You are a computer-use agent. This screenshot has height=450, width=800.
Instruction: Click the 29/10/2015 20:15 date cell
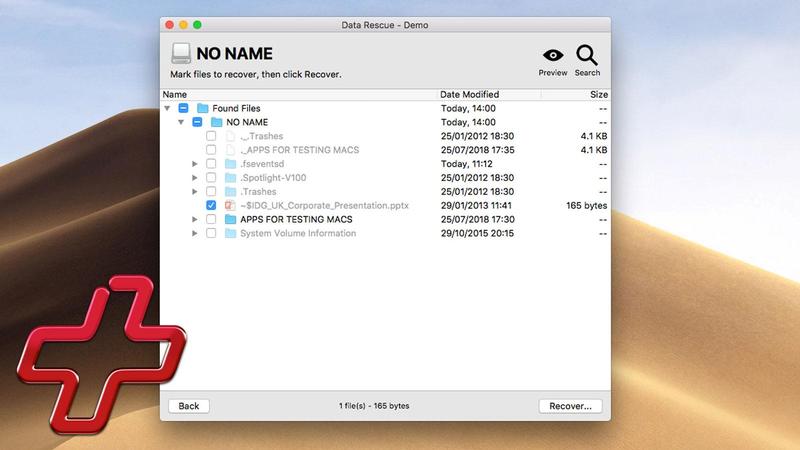pyautogui.click(x=478, y=233)
